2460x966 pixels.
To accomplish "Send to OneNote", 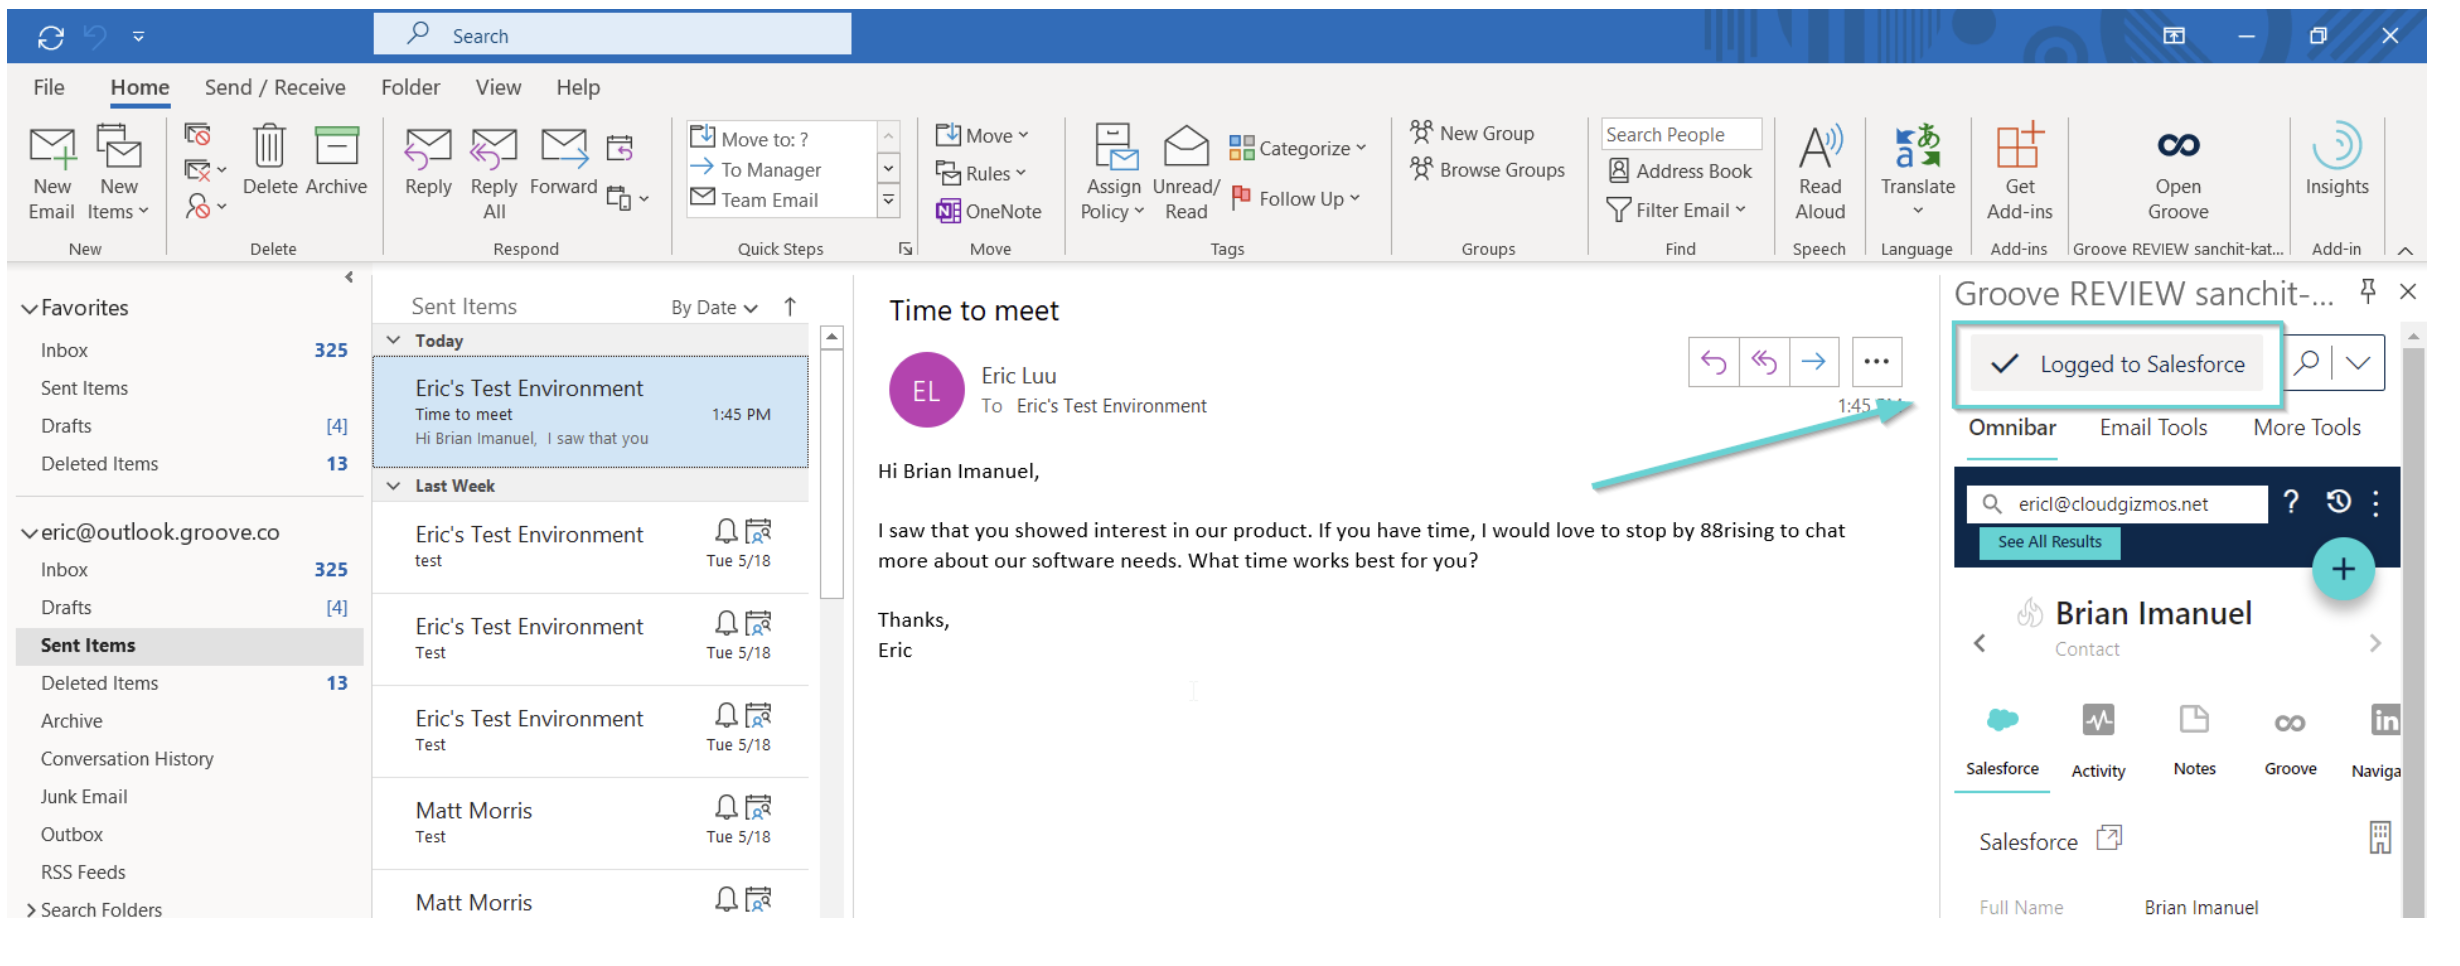I will 989,211.
